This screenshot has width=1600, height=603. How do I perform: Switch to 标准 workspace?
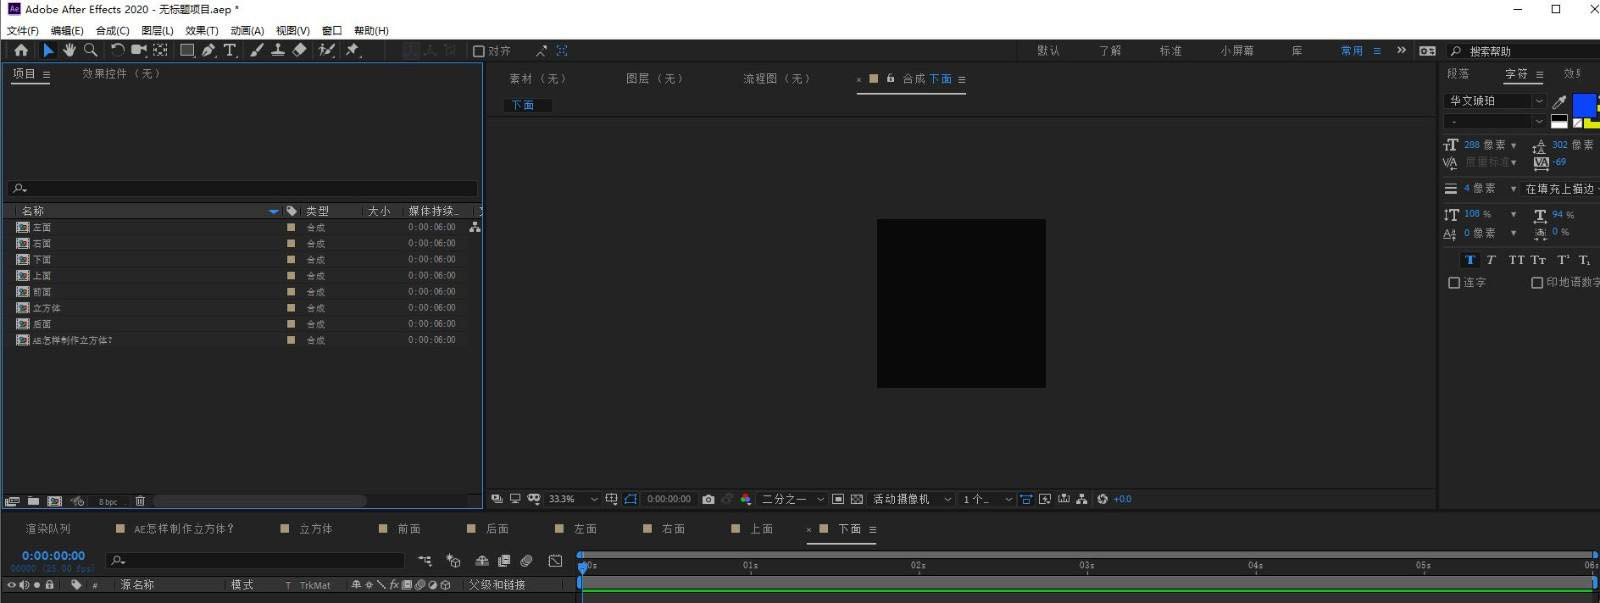[1170, 51]
